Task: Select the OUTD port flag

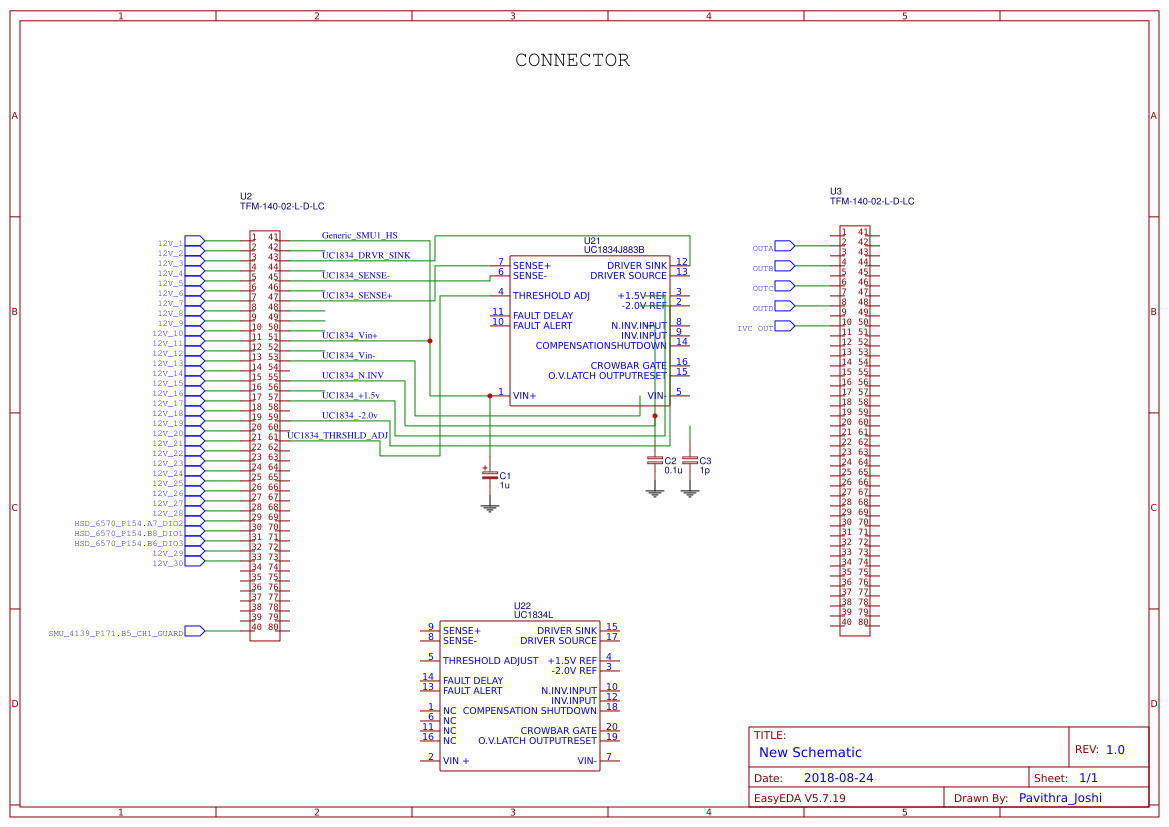Action: tap(785, 306)
